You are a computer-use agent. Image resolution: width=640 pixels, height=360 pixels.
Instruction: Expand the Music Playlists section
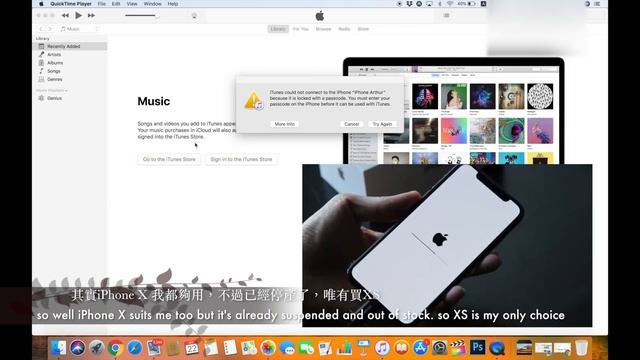point(51,90)
